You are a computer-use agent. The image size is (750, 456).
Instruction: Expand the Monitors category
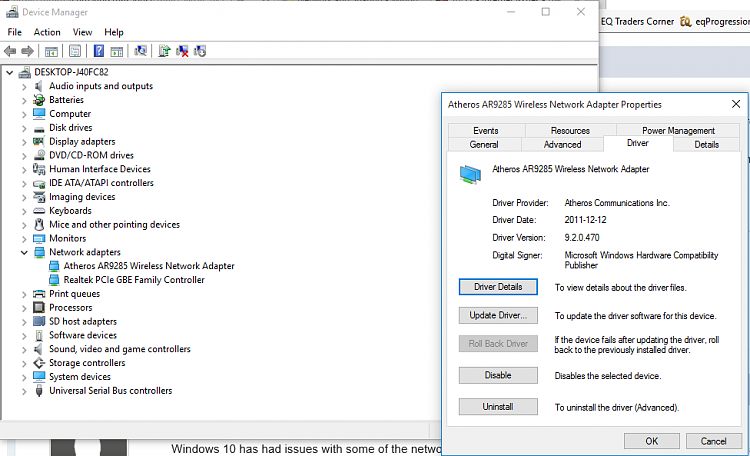(24, 239)
